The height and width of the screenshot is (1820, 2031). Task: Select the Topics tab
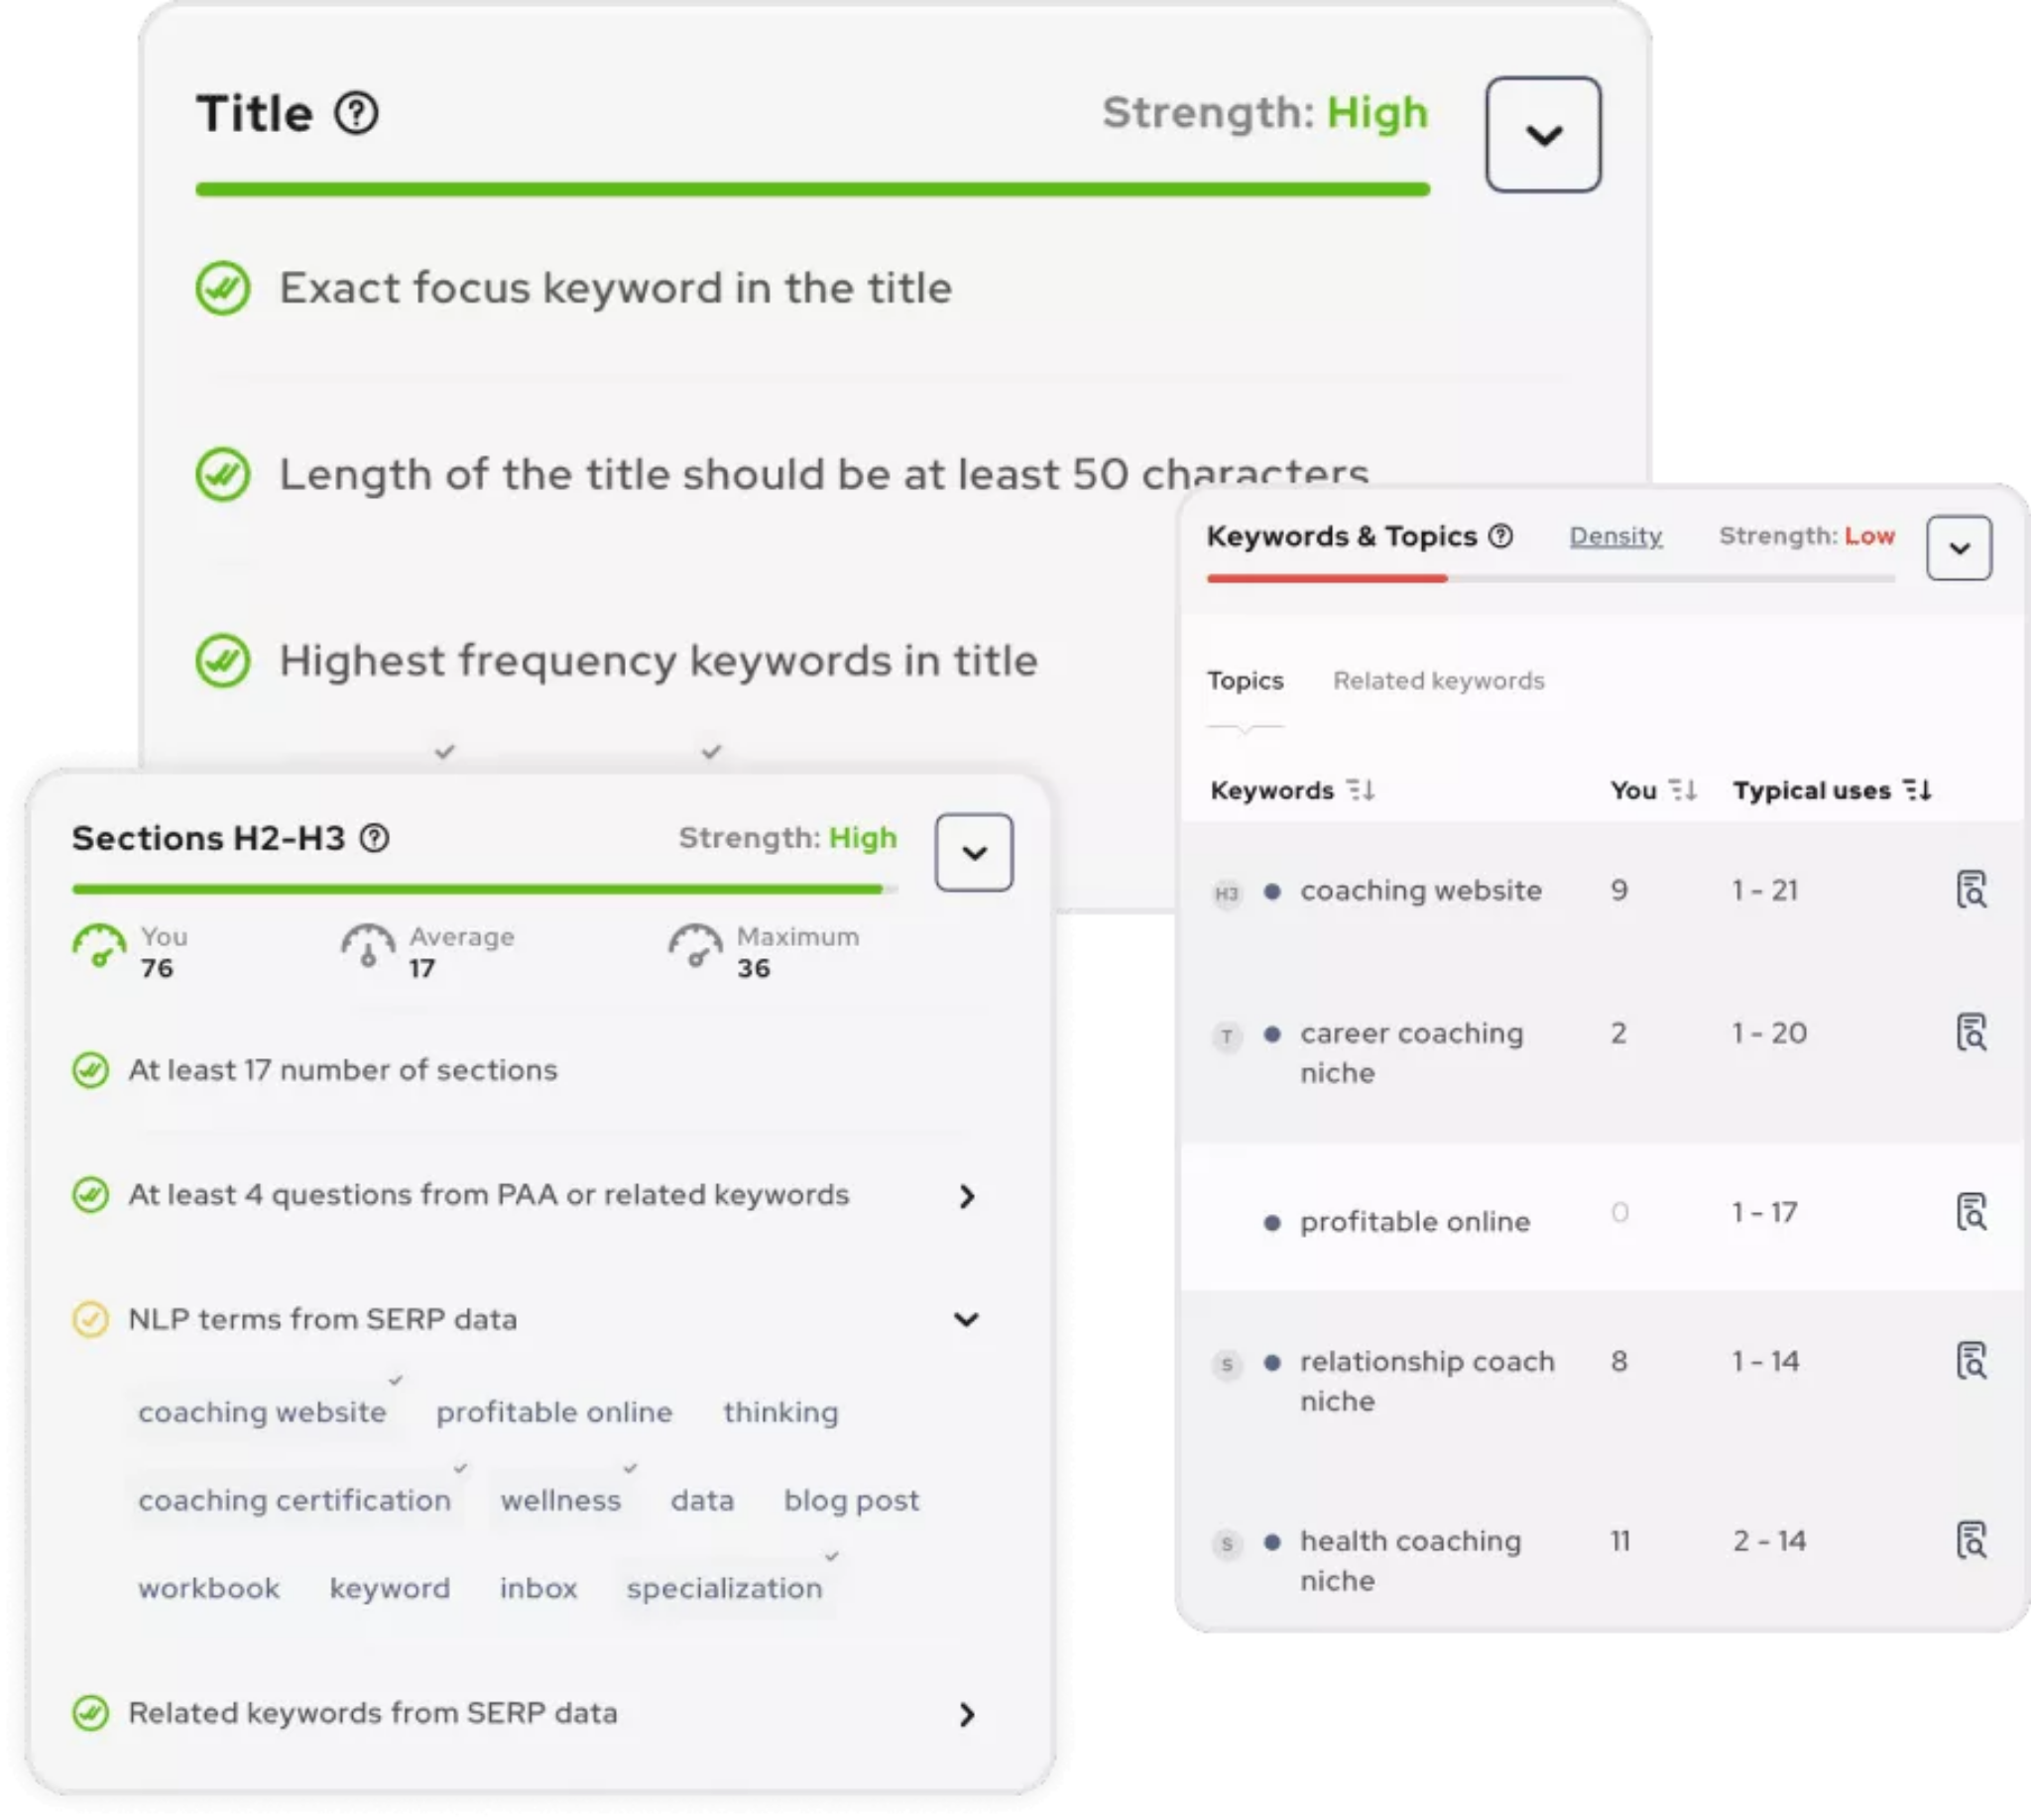[x=1245, y=681]
